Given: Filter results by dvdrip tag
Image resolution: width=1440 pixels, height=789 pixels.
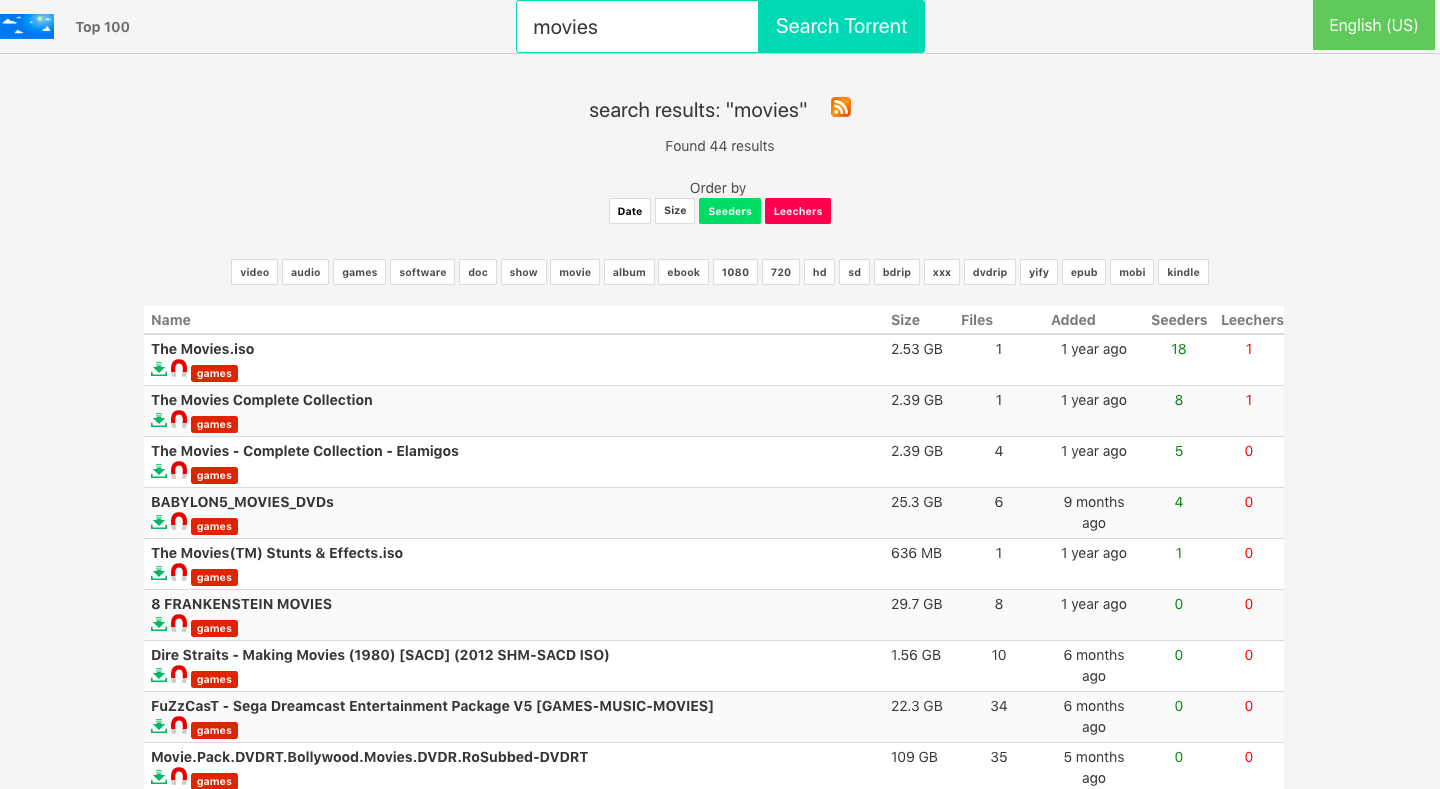Looking at the screenshot, I should coord(990,272).
